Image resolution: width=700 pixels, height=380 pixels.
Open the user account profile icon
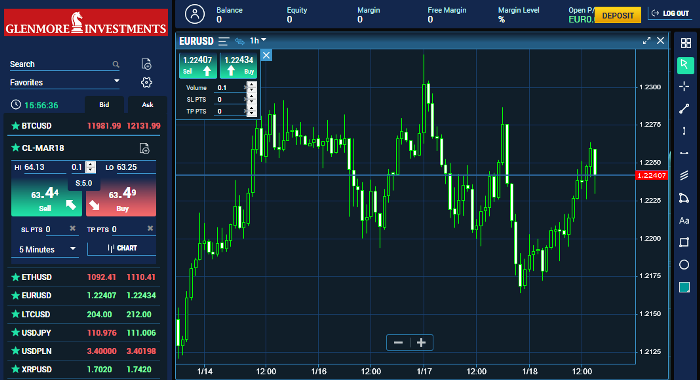(195, 14)
